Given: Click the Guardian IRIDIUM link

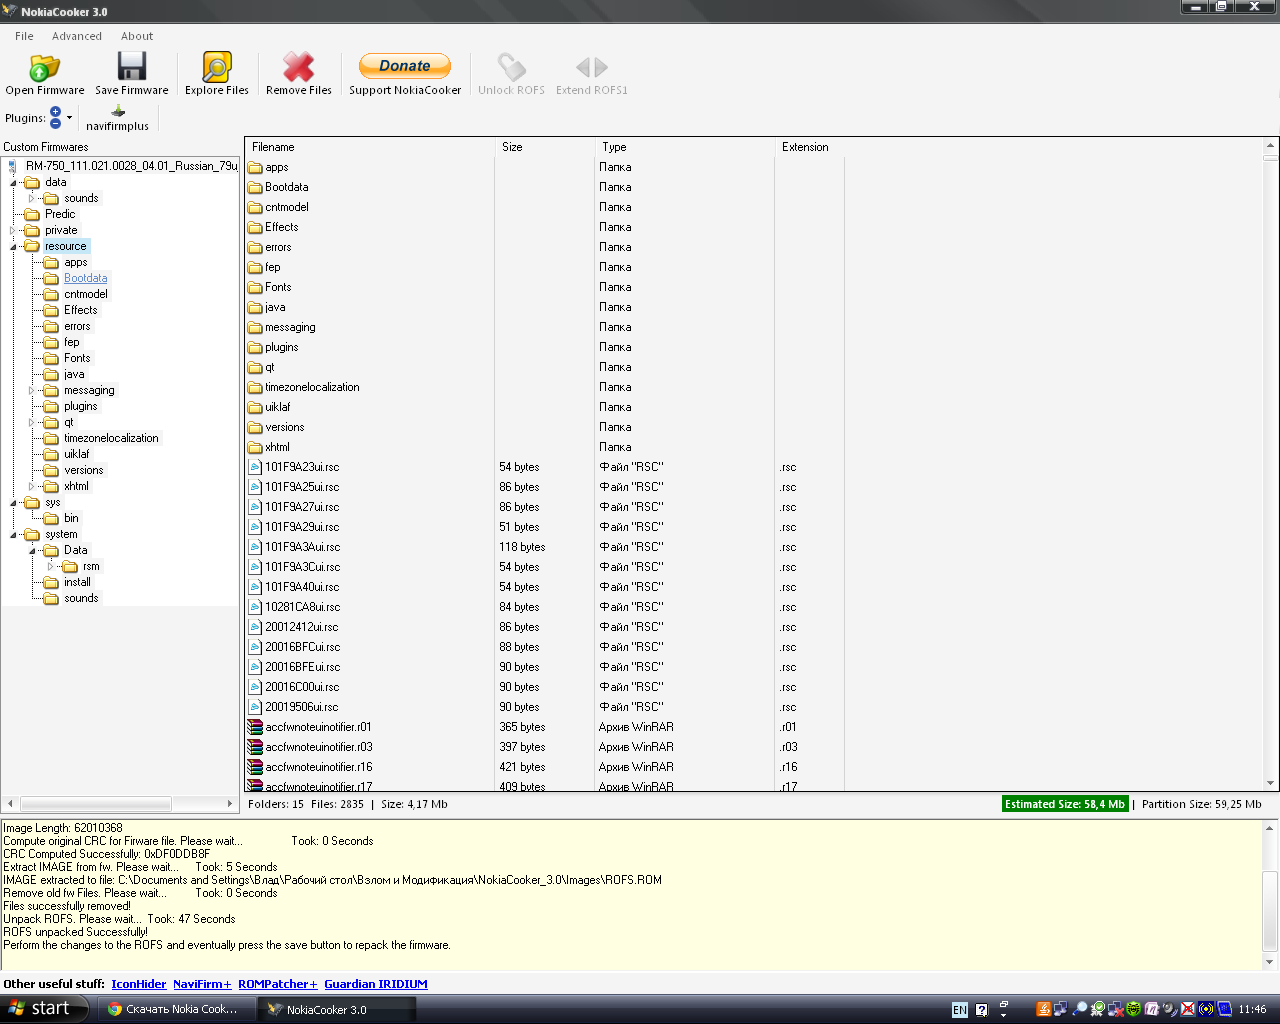Looking at the screenshot, I should point(376,984).
